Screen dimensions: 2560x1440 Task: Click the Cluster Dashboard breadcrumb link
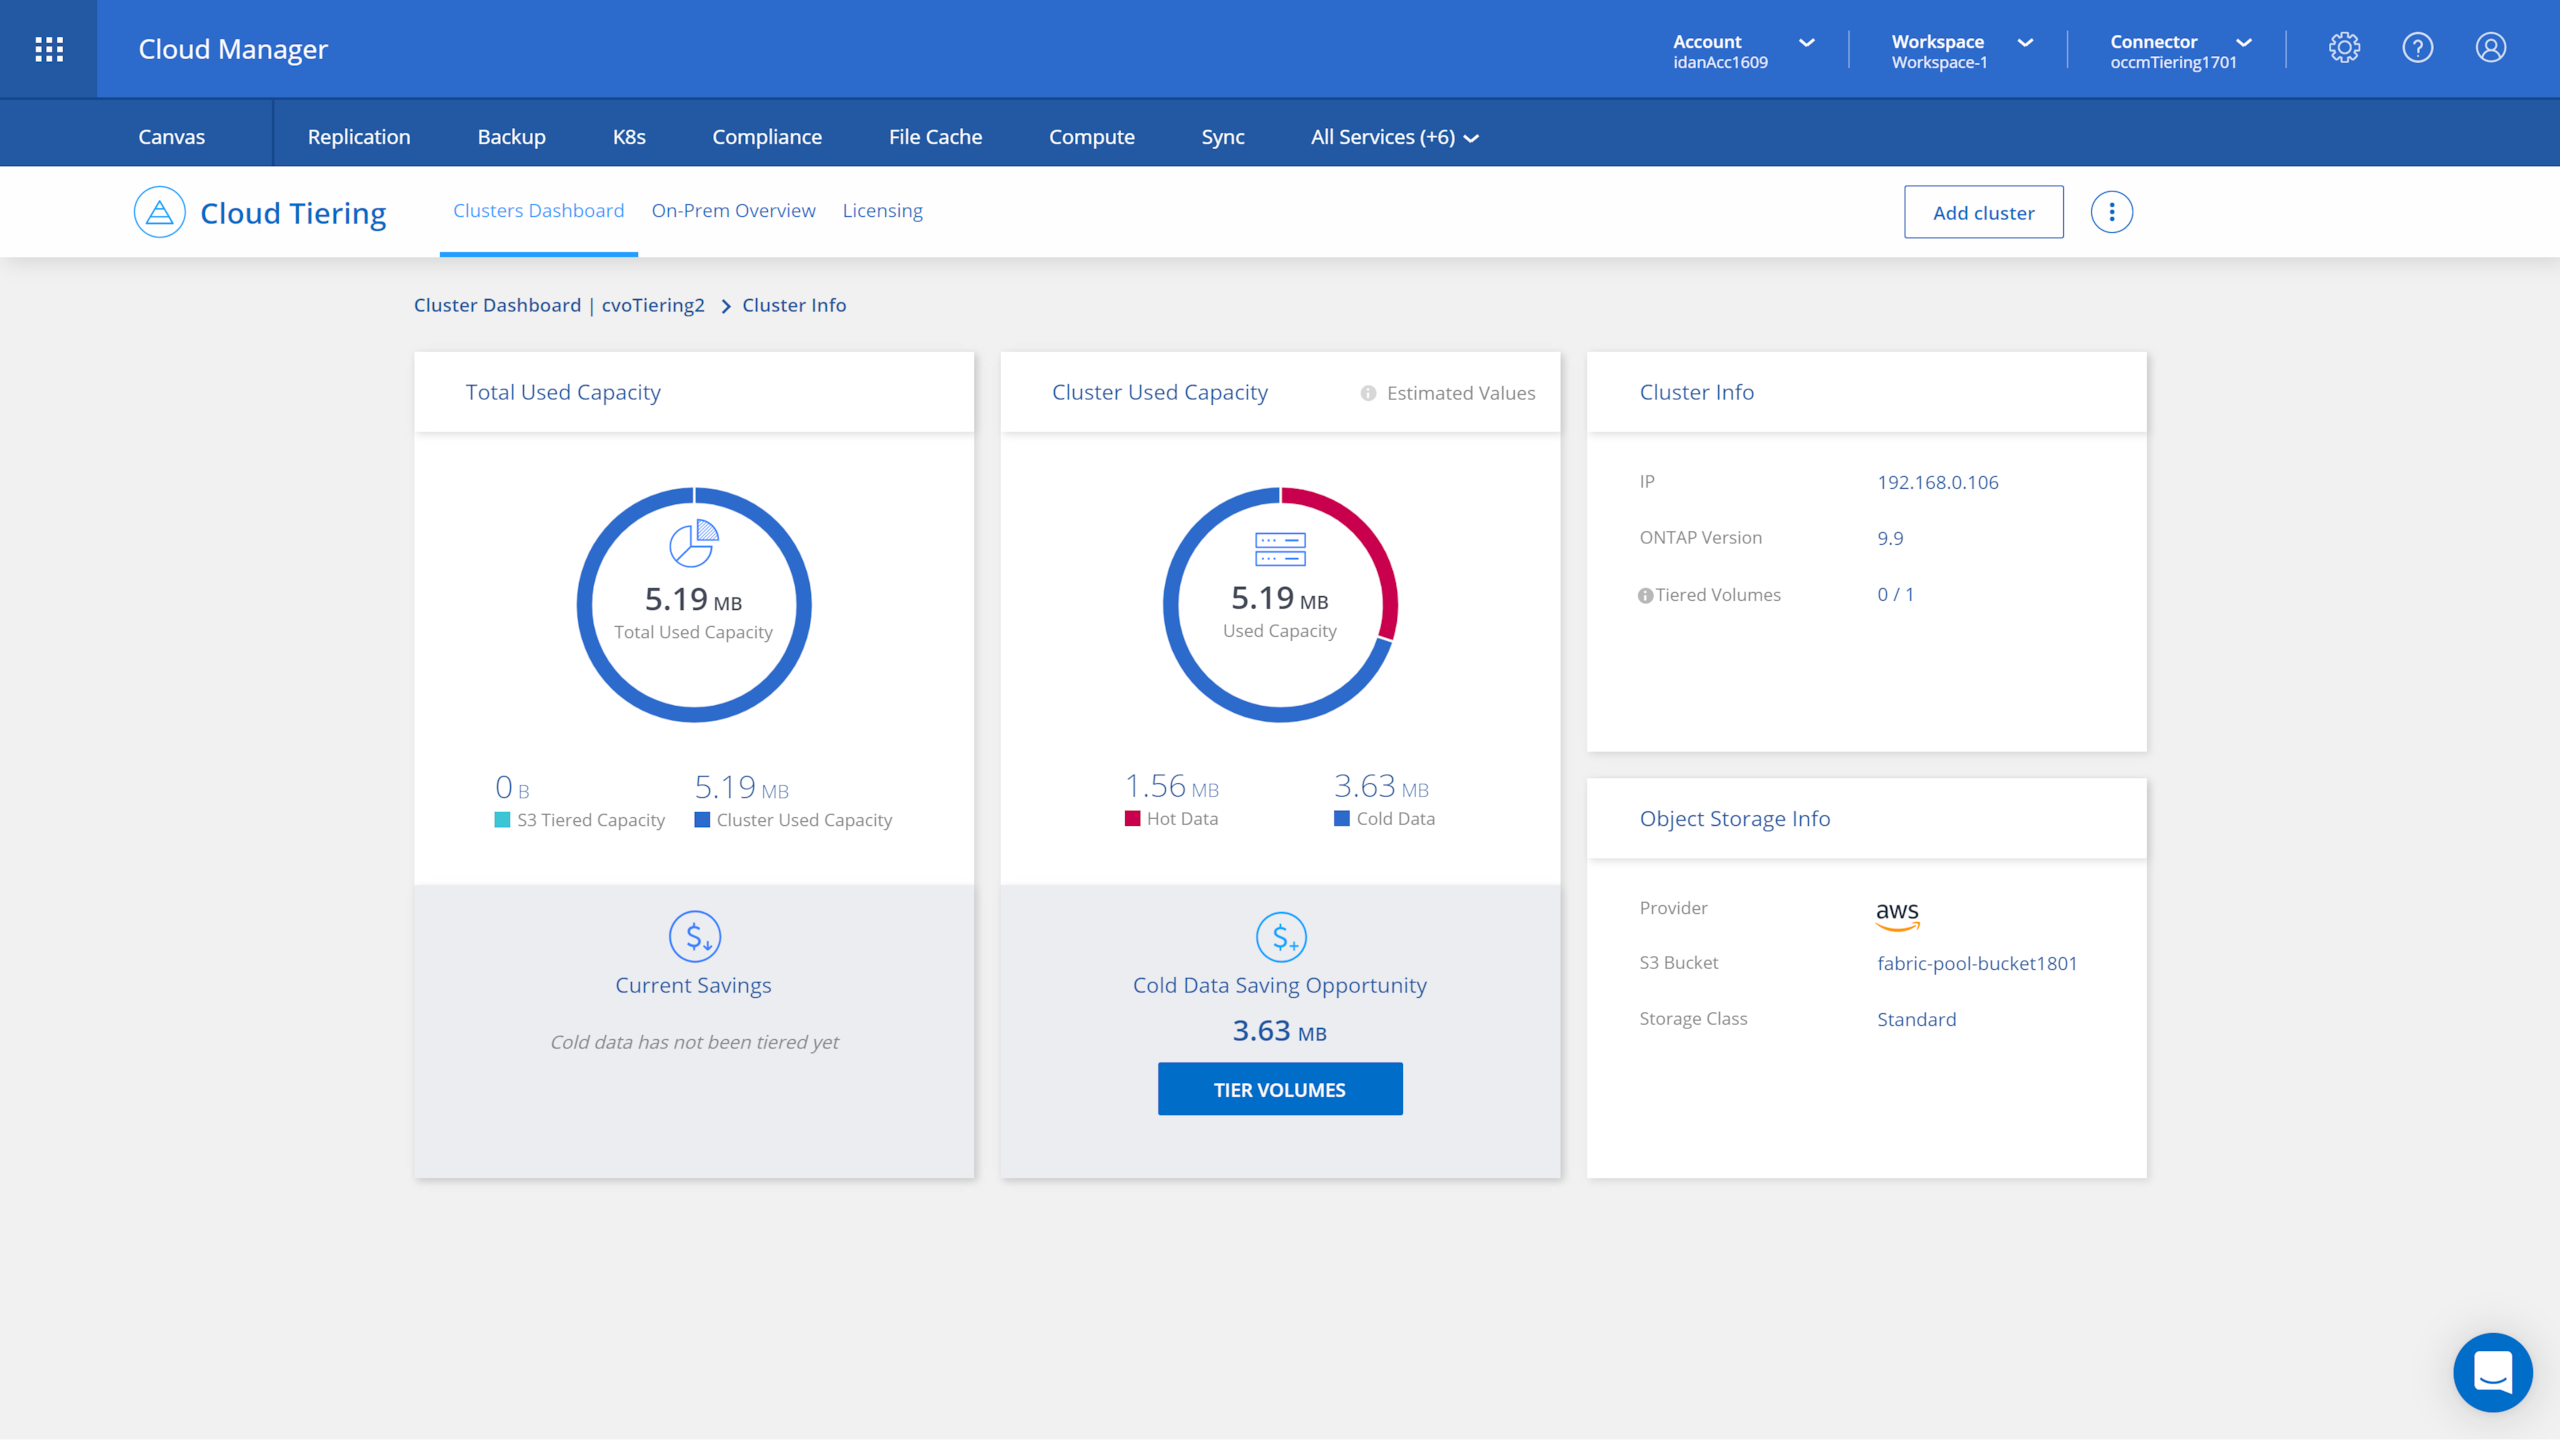[497, 305]
